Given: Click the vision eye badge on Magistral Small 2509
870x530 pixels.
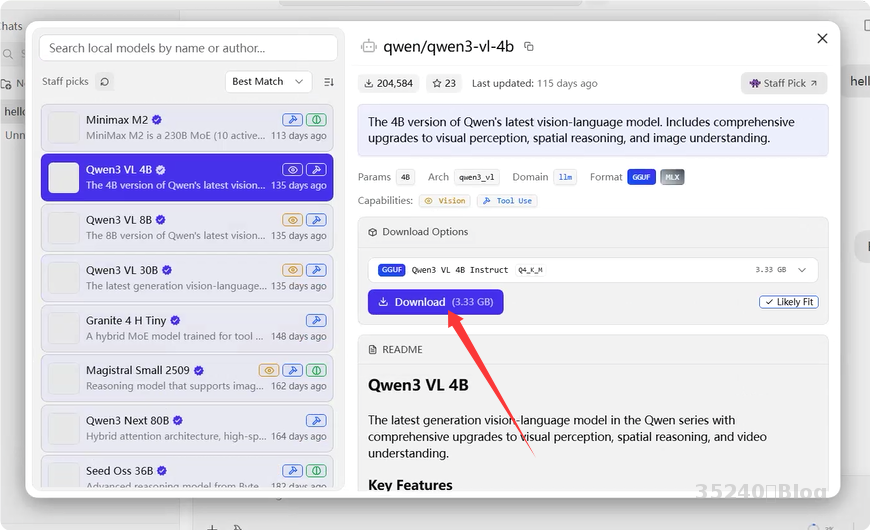Looking at the screenshot, I should coord(268,371).
